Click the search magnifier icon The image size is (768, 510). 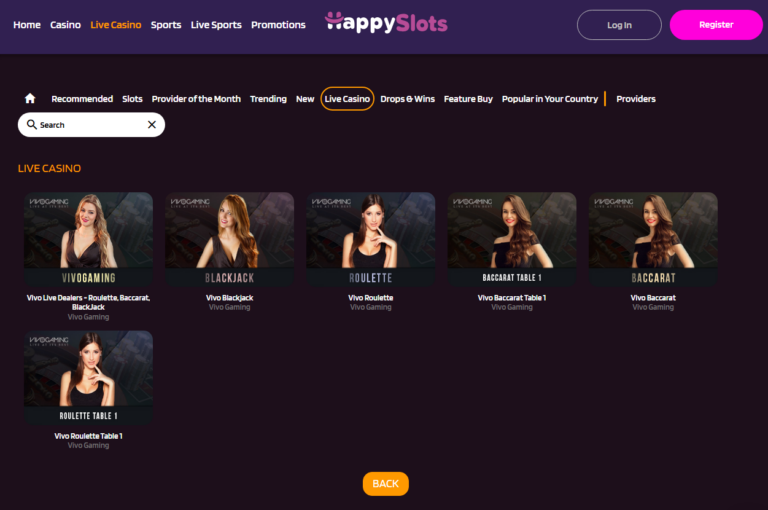32,124
